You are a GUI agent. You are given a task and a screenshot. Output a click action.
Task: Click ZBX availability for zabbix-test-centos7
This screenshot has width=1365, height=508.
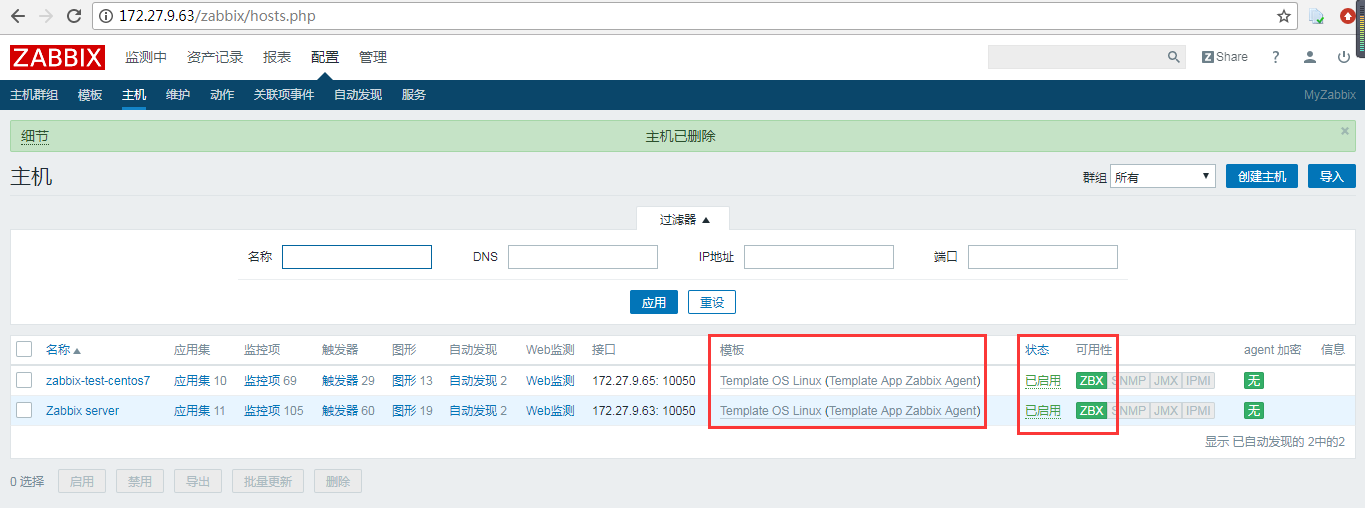tap(1091, 380)
